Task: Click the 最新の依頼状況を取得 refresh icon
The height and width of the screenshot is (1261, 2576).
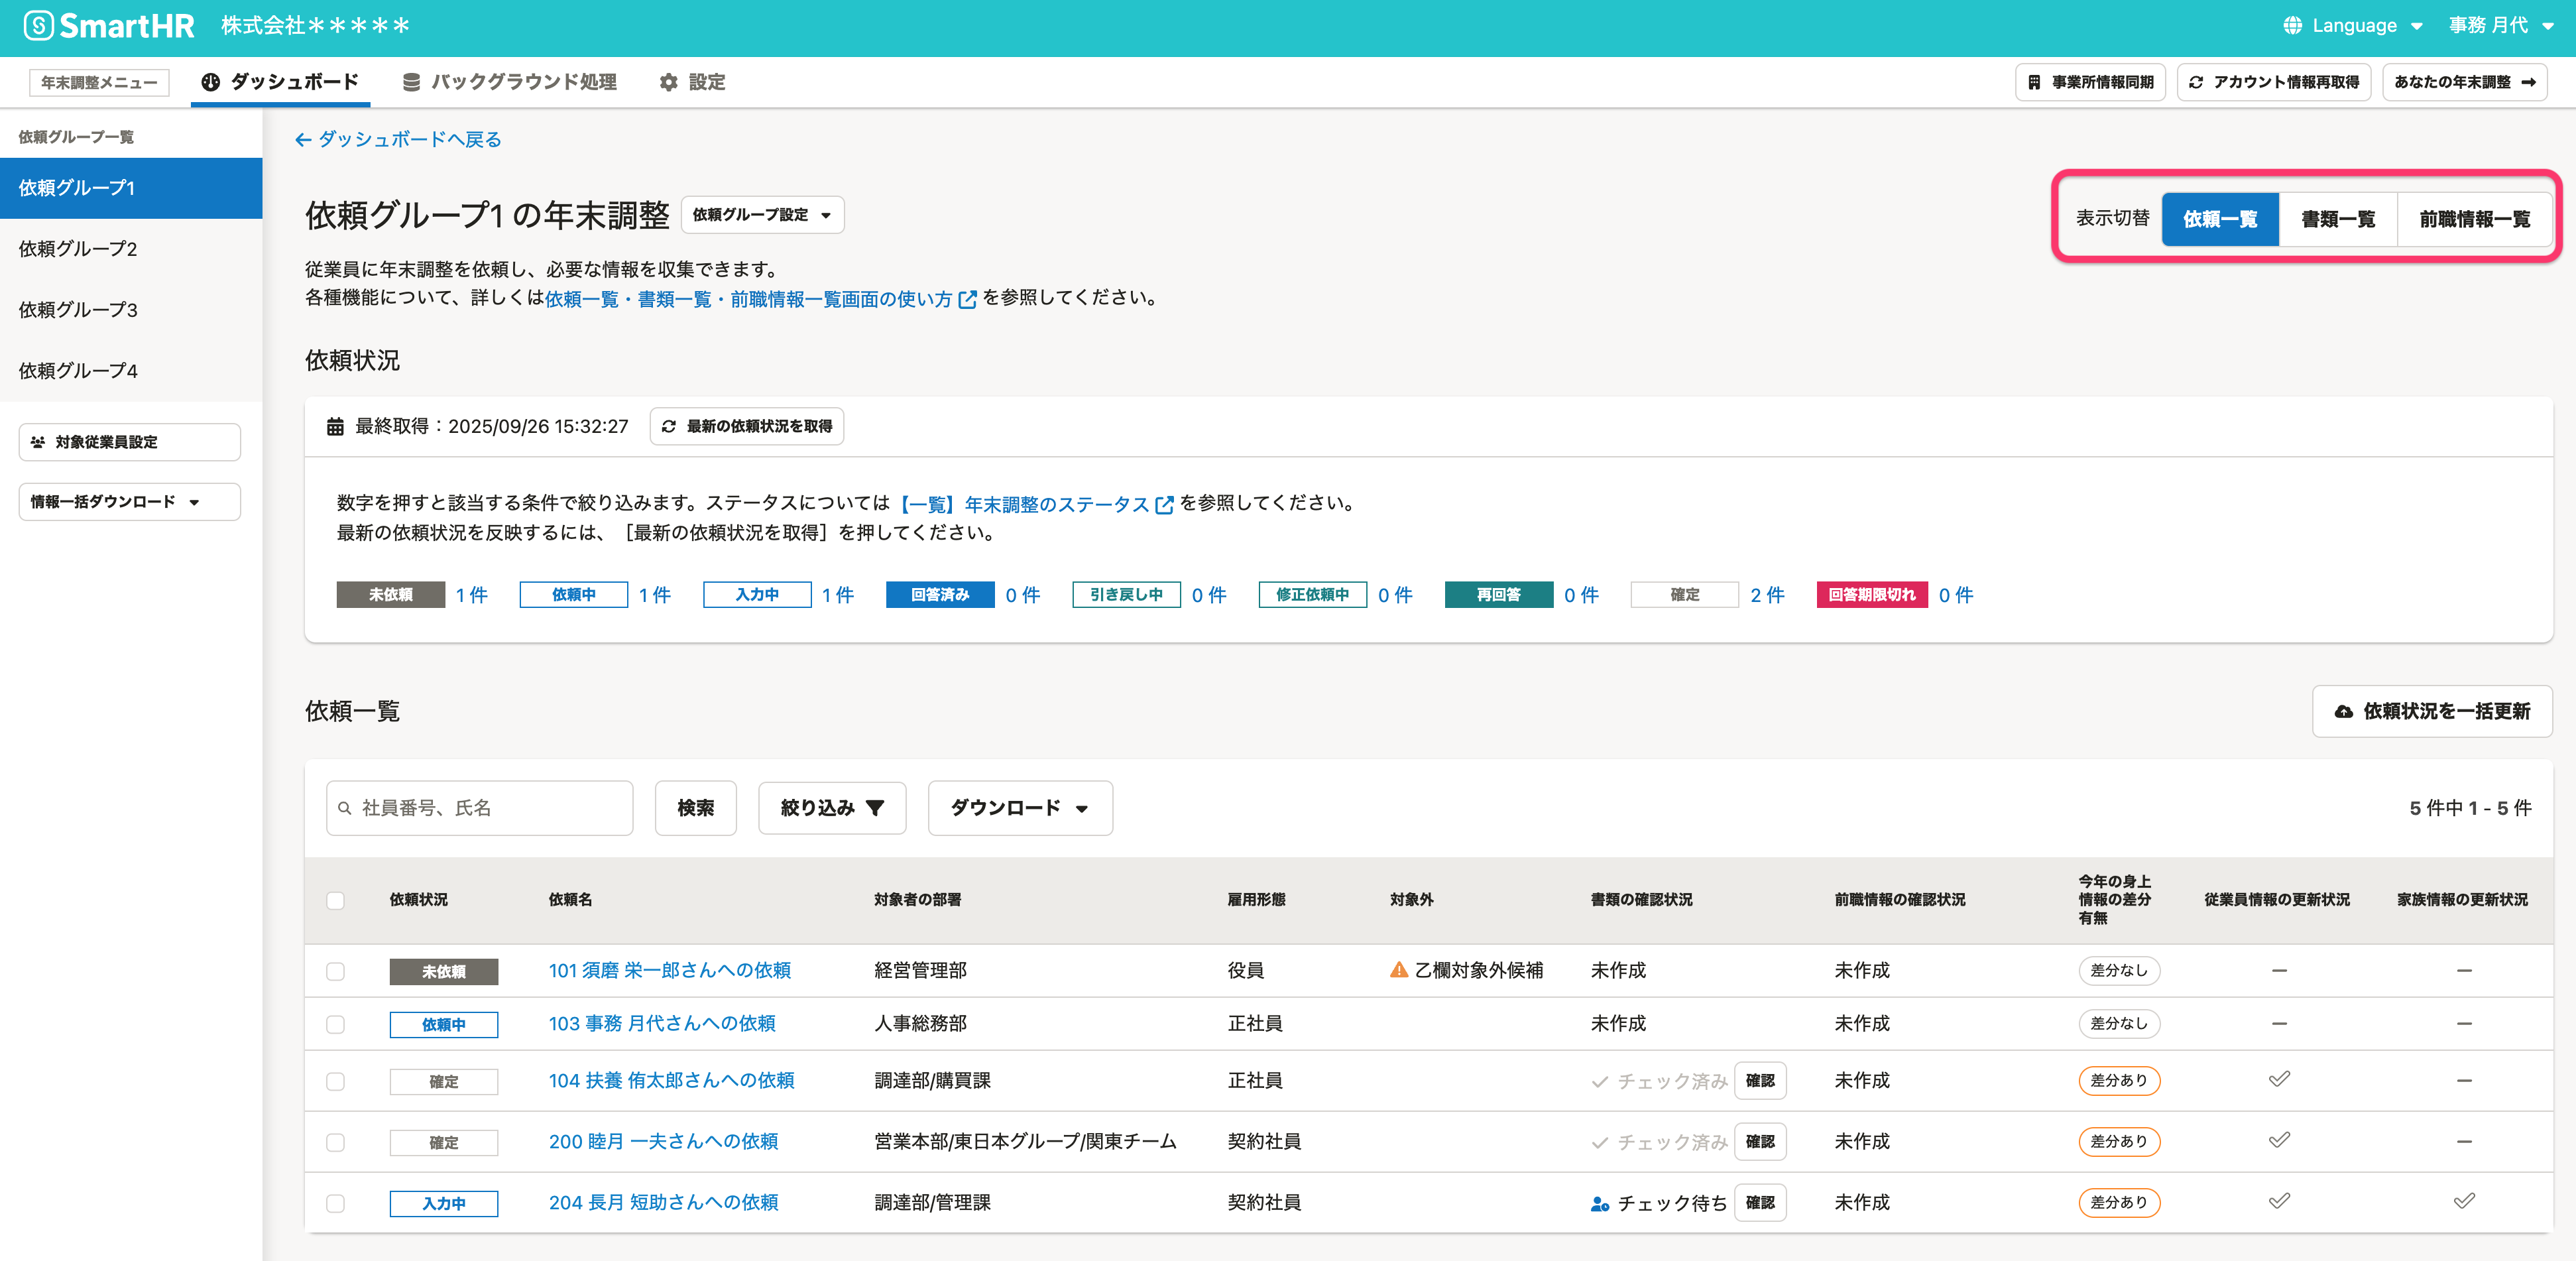Action: click(x=669, y=426)
